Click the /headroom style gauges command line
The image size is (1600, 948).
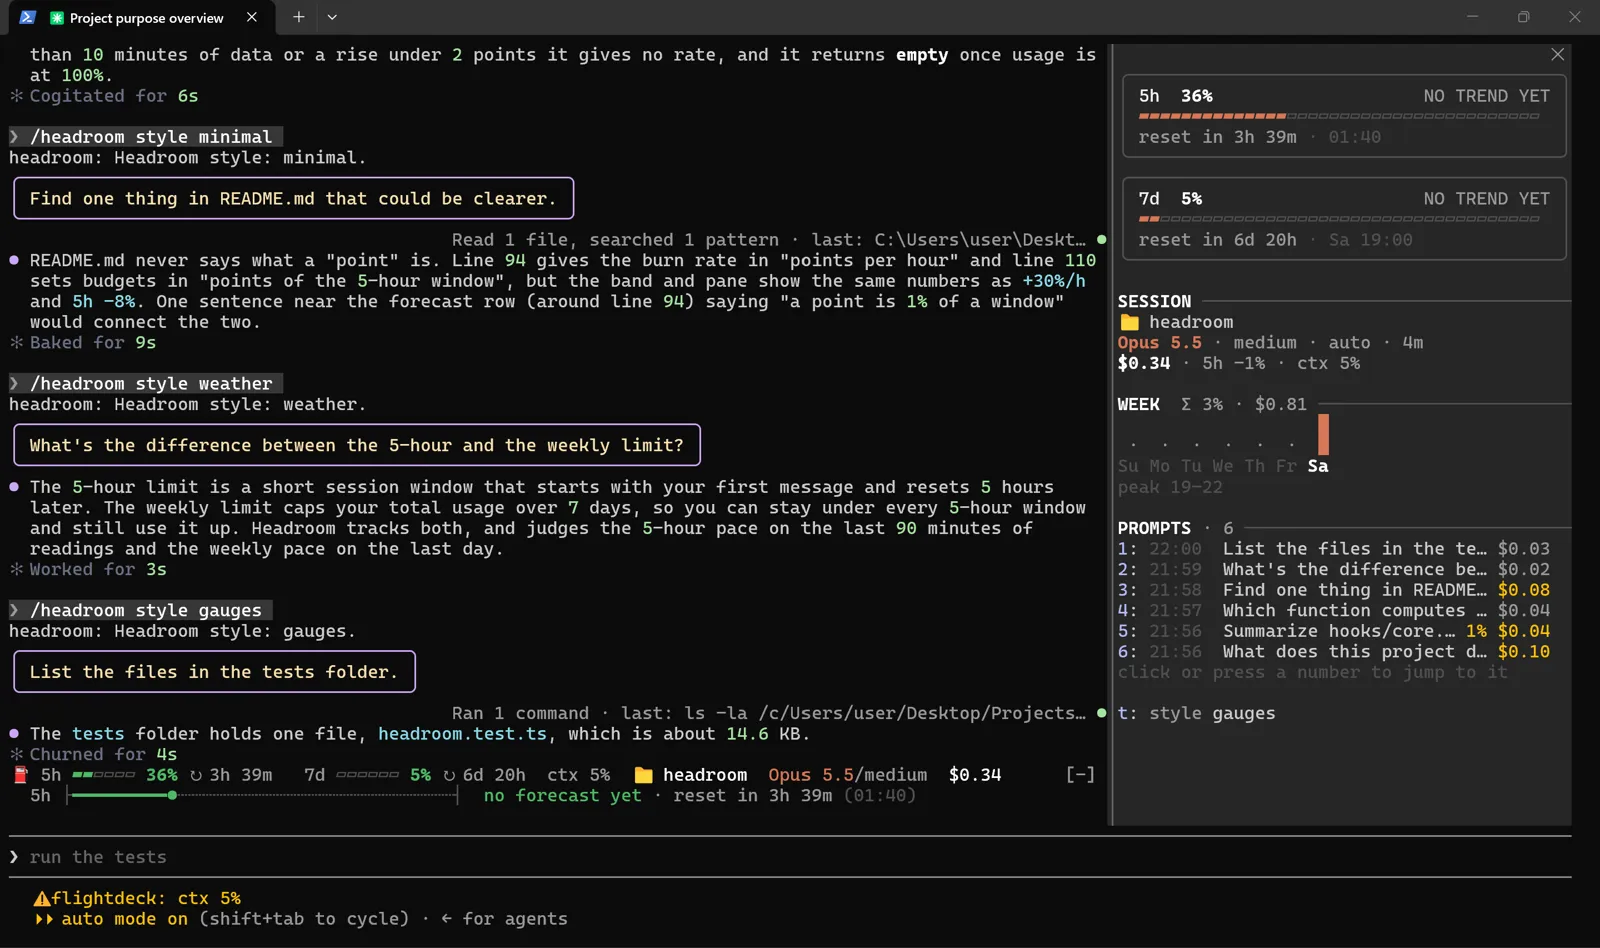coord(140,610)
